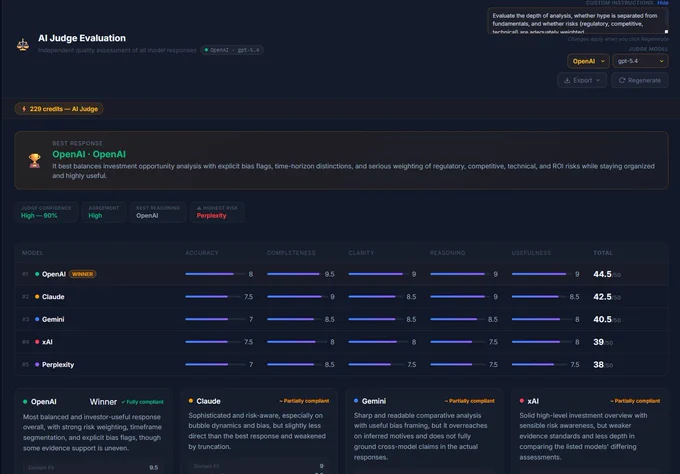Image resolution: width=680 pixels, height=474 pixels.
Task: Click the REASONING column header
Action: coord(448,253)
